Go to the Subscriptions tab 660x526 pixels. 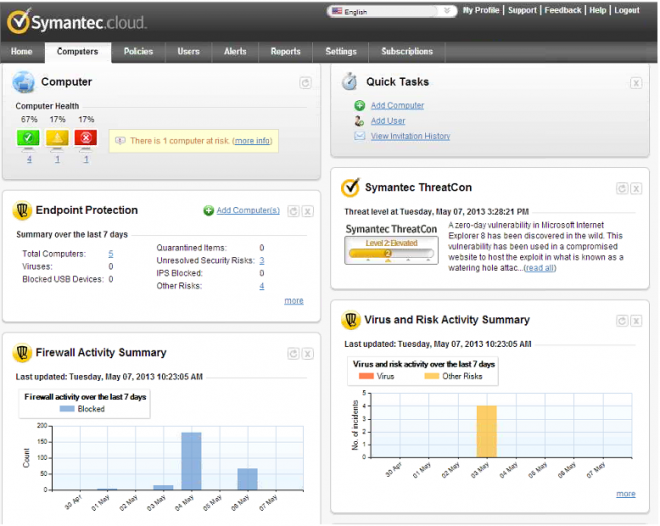tap(407, 51)
